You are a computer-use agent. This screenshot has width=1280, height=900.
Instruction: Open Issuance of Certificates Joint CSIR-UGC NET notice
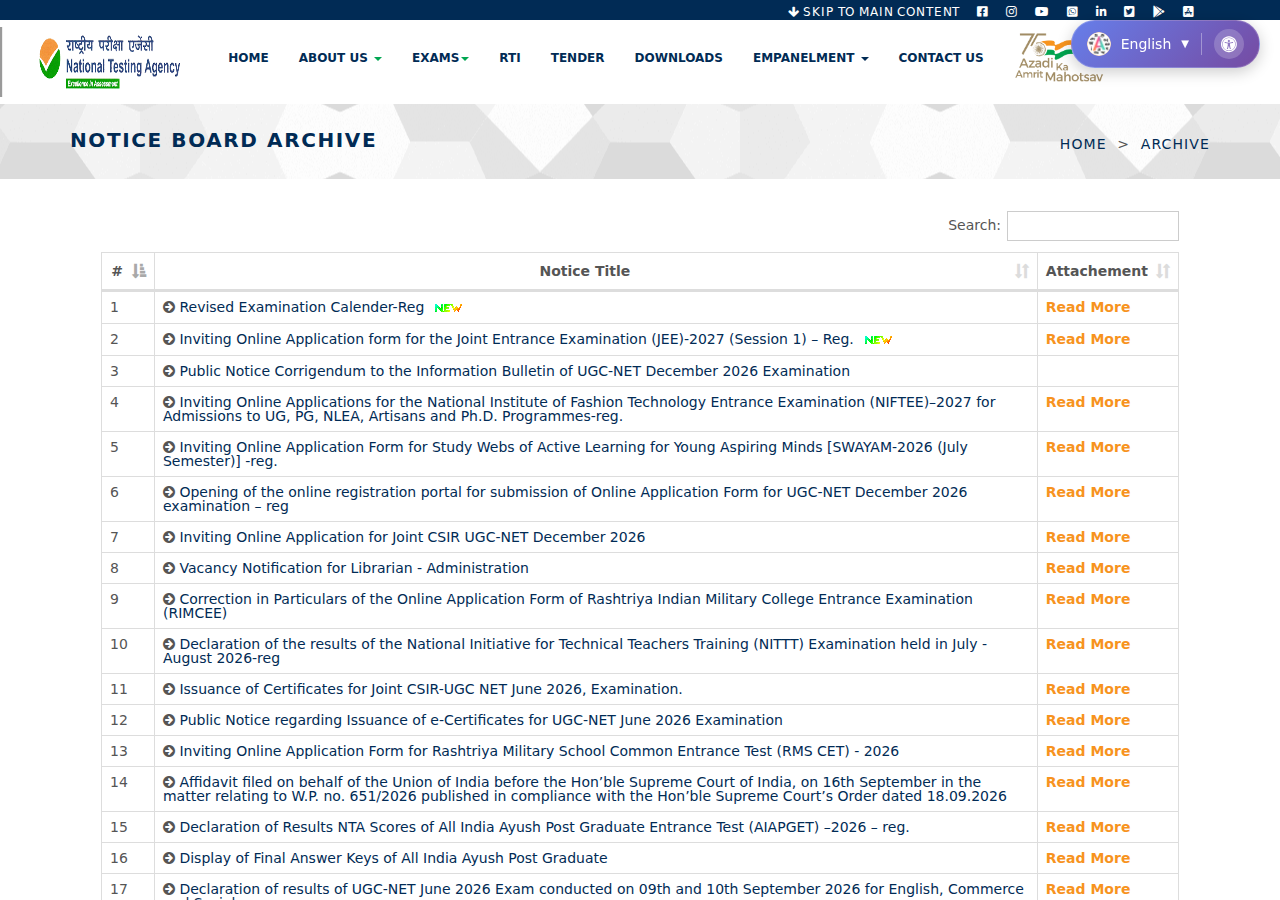431,690
